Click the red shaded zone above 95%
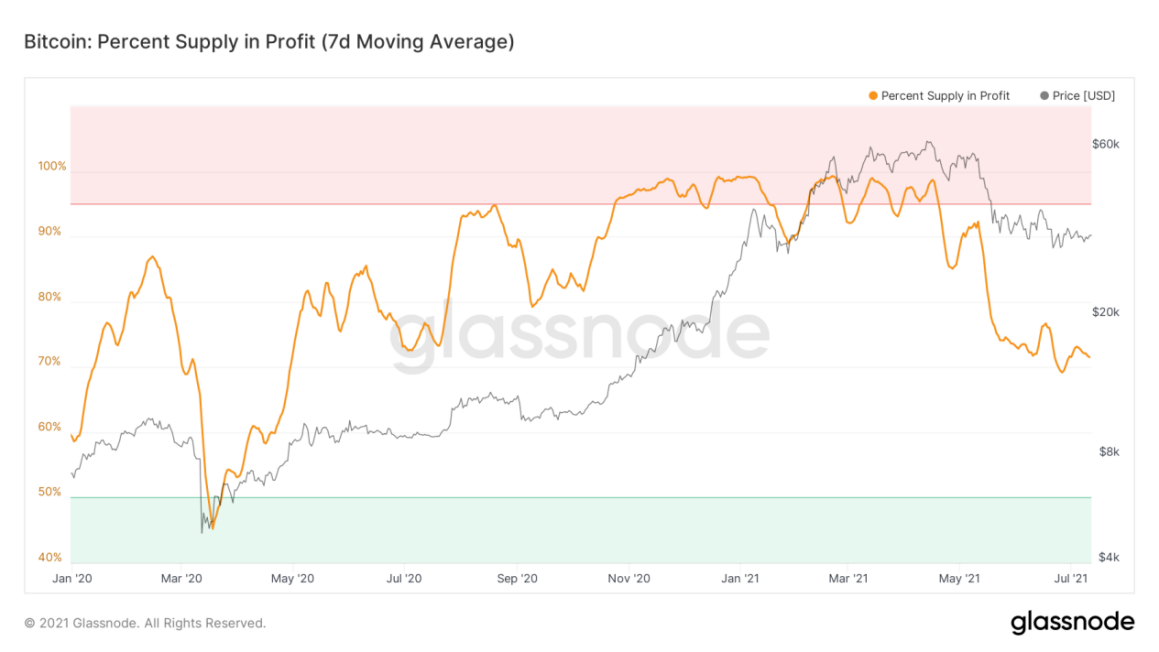1159x652 pixels. coord(400,150)
